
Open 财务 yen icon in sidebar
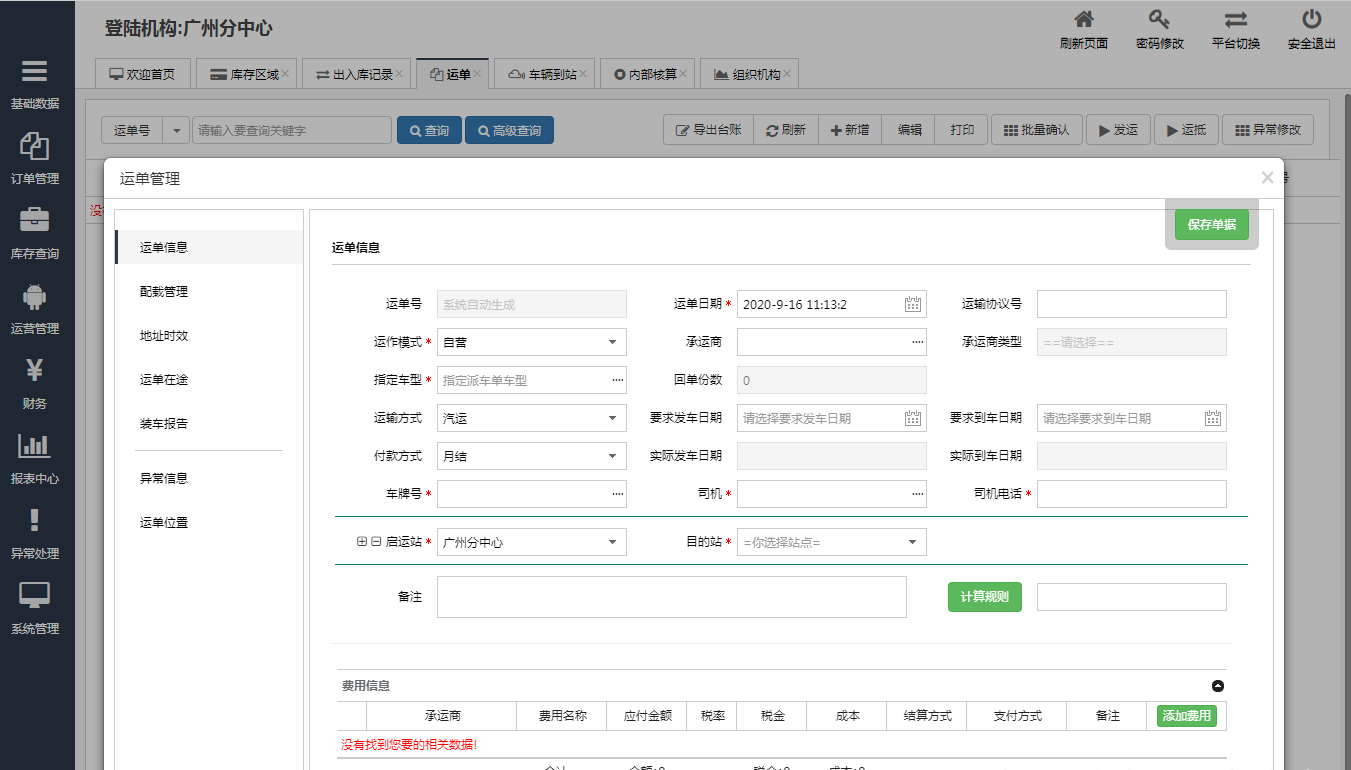point(35,371)
